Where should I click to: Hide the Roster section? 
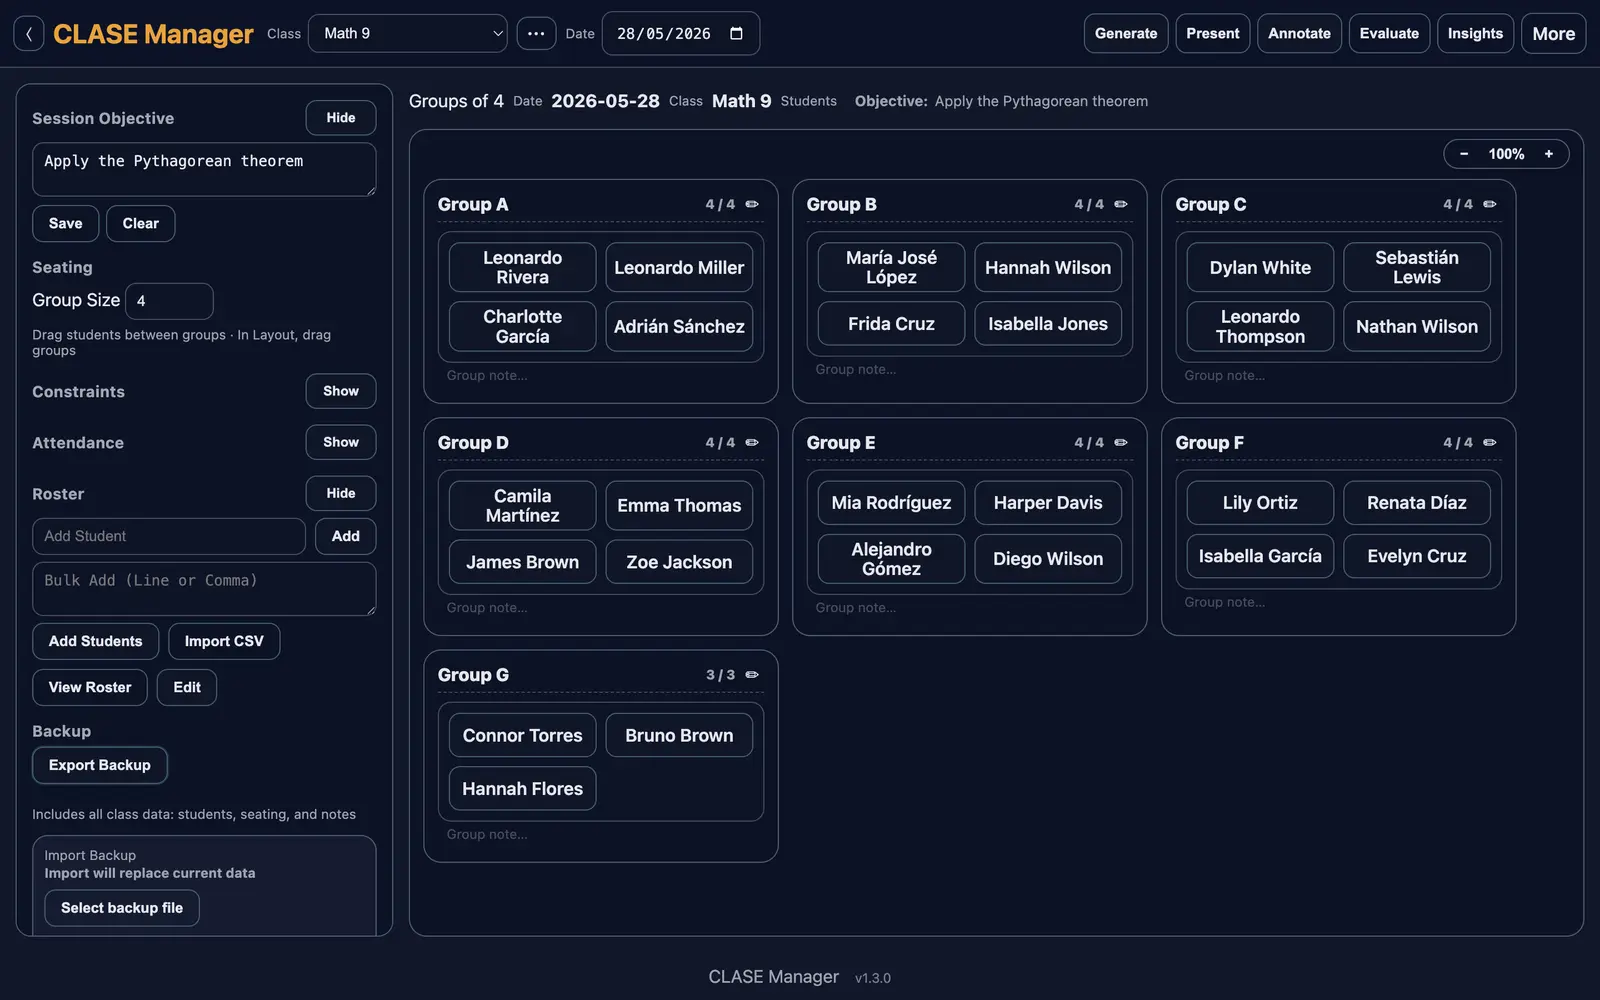pyautogui.click(x=341, y=493)
